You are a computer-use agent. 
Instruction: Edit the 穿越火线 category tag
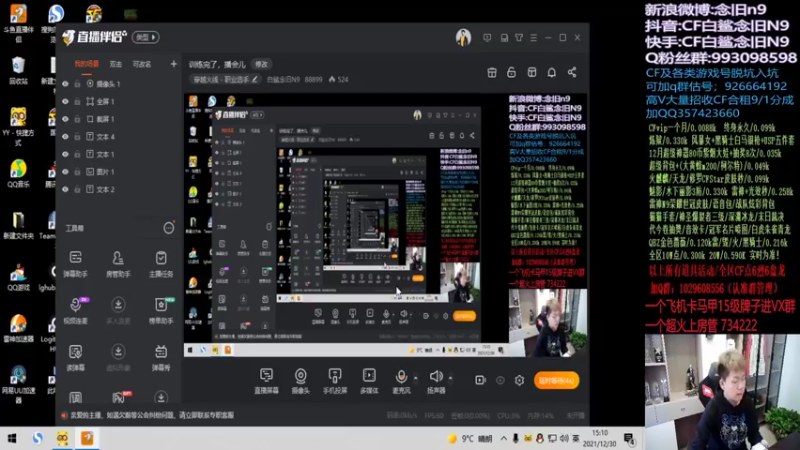(225, 80)
